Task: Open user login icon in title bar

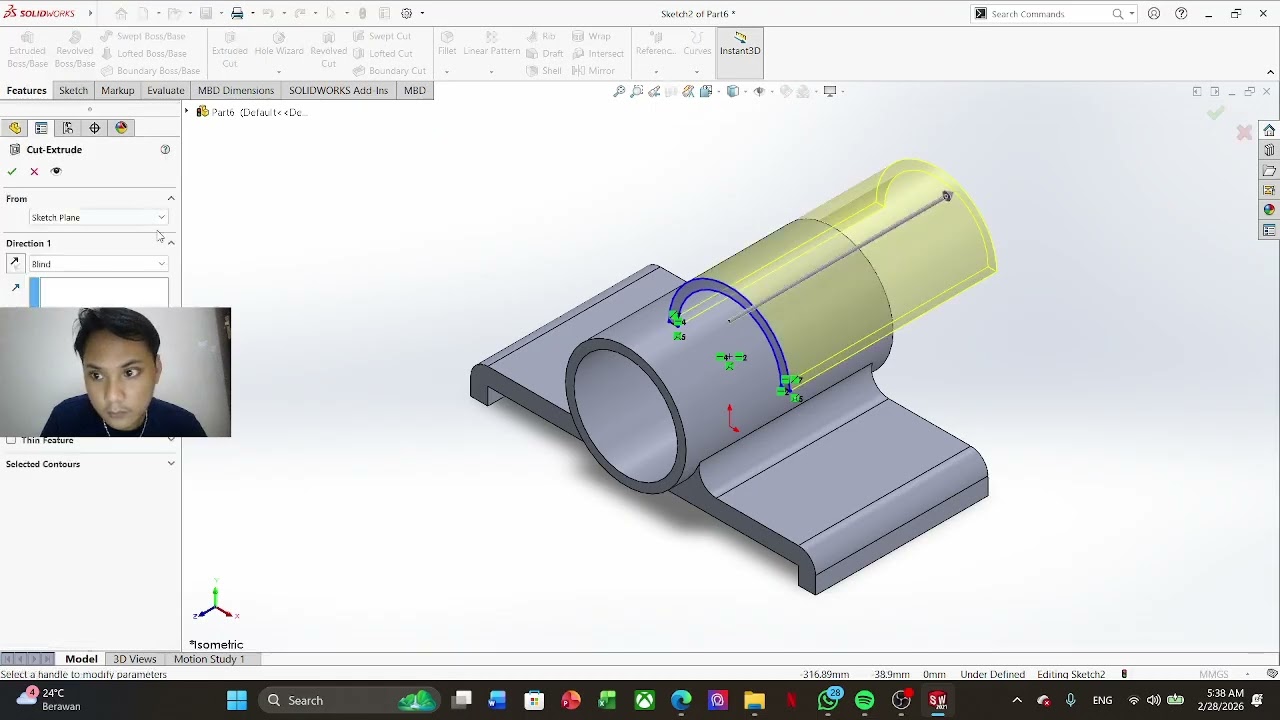Action: coord(1154,14)
